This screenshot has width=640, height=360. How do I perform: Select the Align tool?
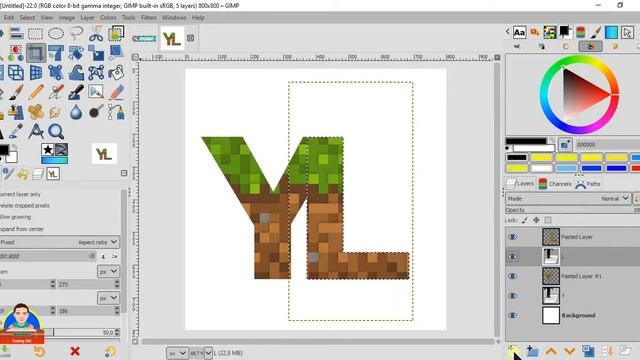(16, 33)
